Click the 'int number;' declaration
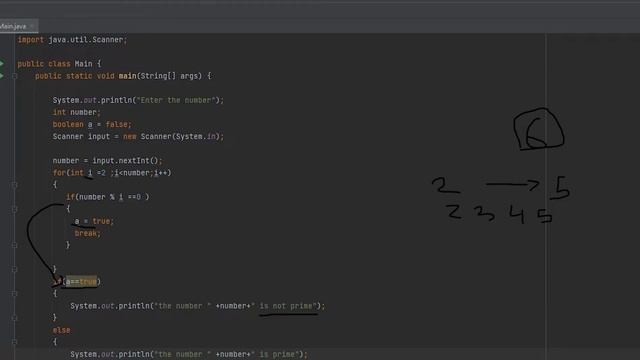This screenshot has height=360, width=640. (76, 112)
